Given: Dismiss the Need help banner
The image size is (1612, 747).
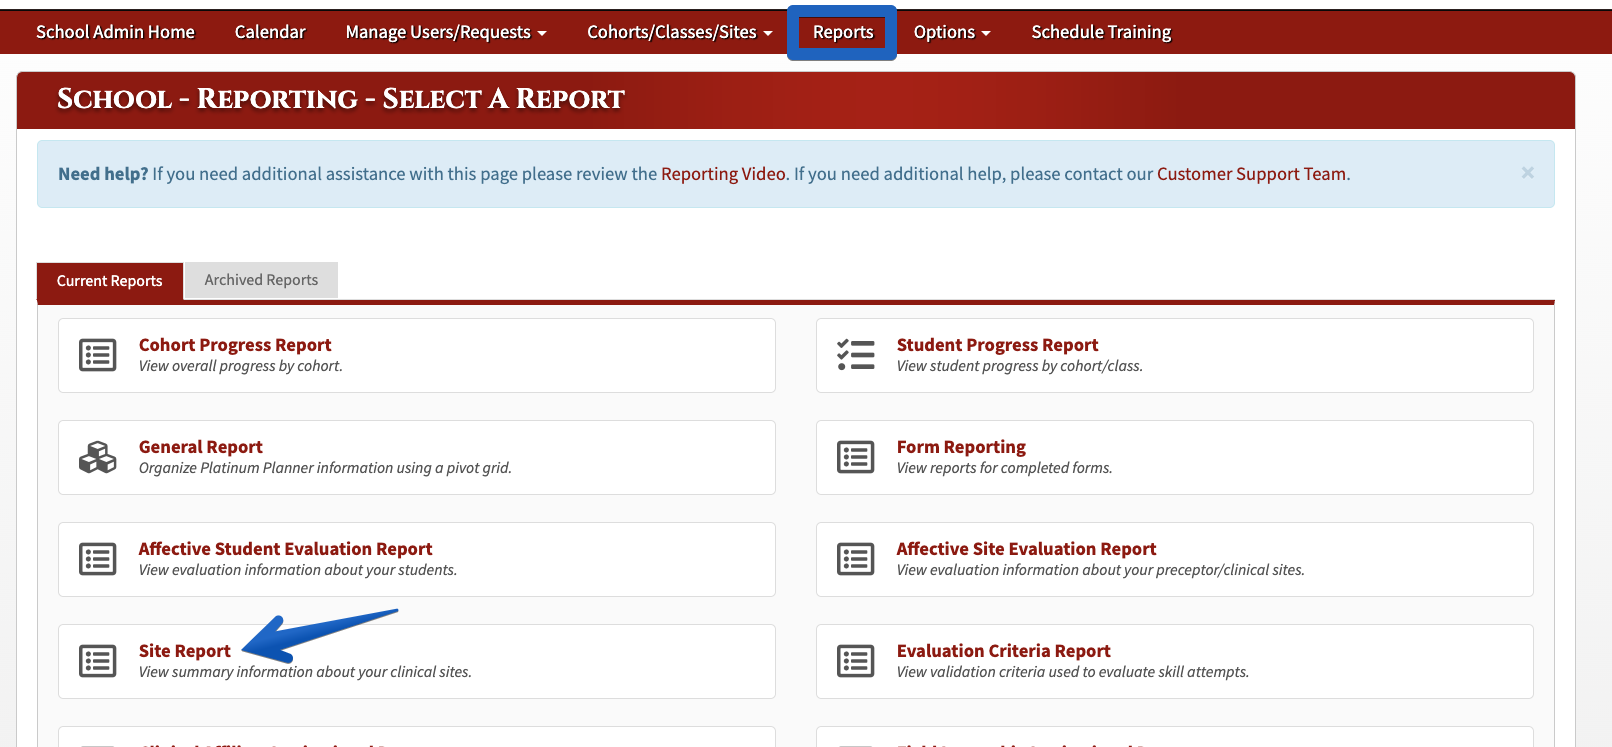Looking at the screenshot, I should click(x=1528, y=173).
